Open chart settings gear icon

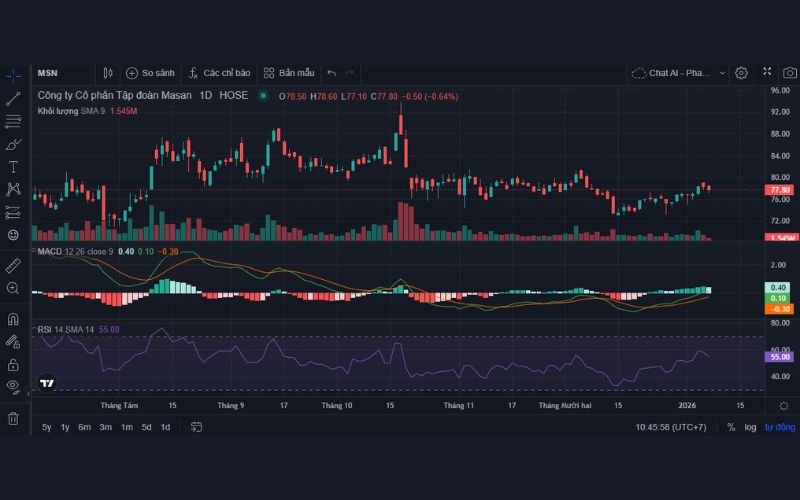tap(741, 73)
